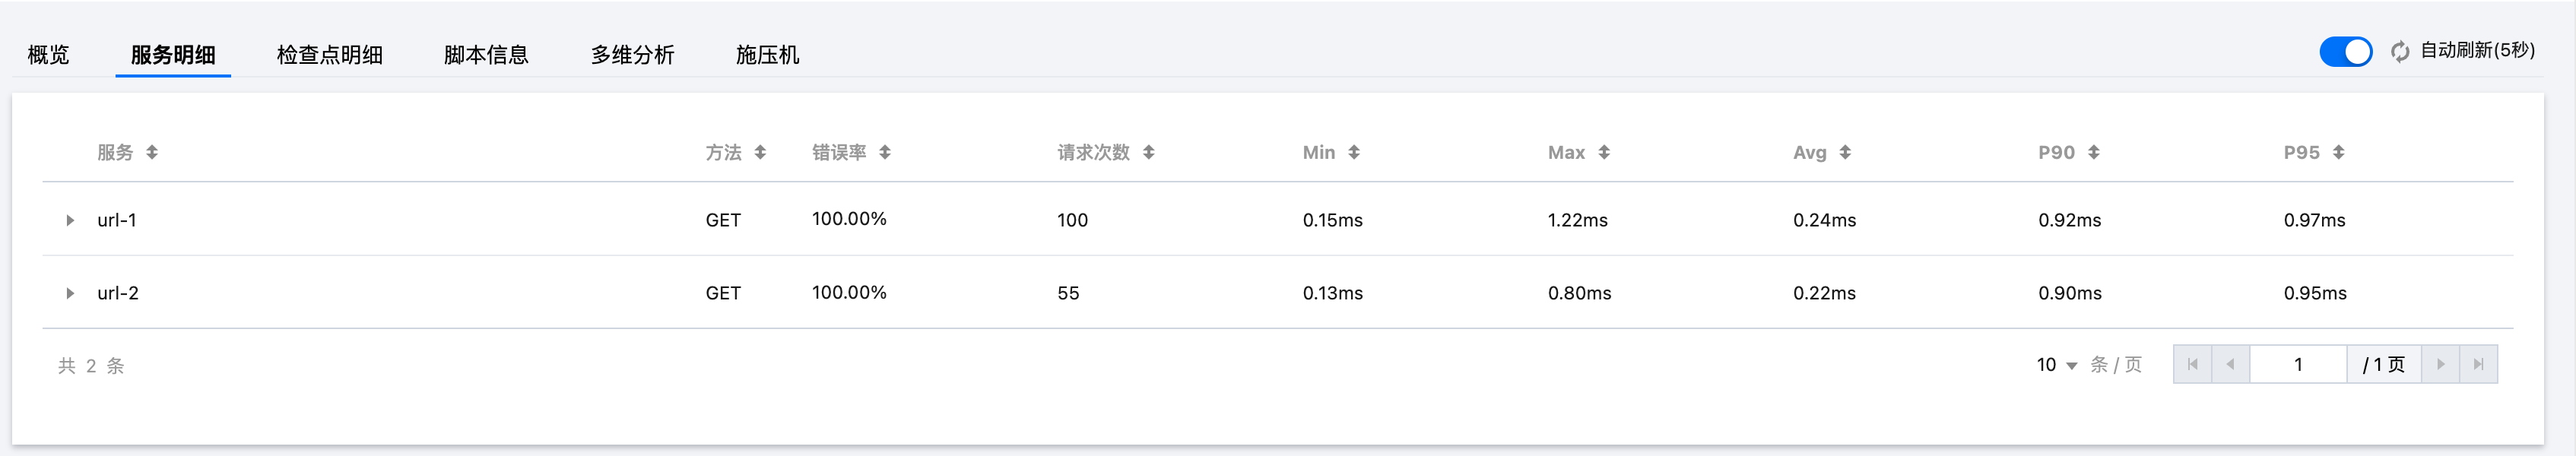Click the 方法 column sort icon
The height and width of the screenshot is (456, 2576).
[x=760, y=152]
